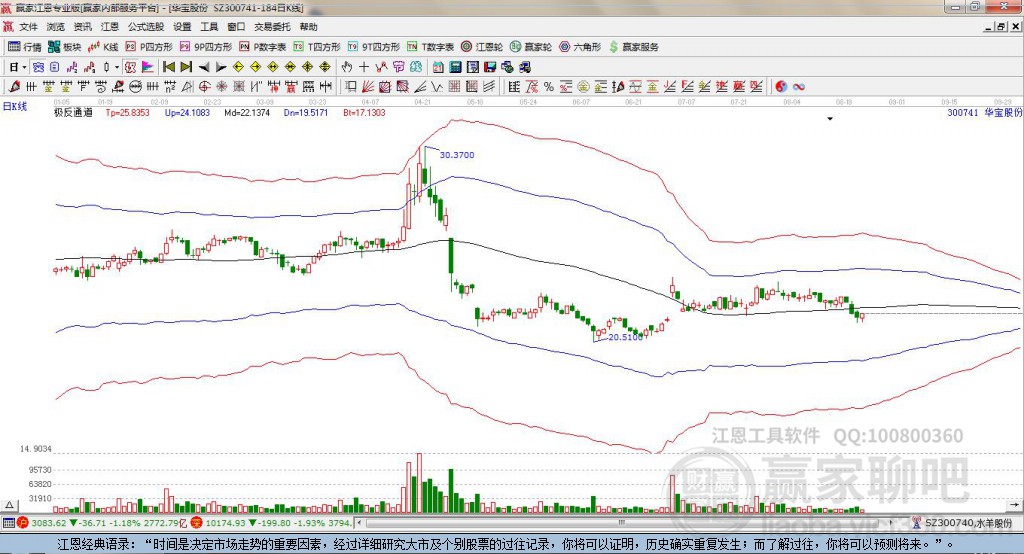Viewport: 1024px width, 554px height.
Task: Open the 文件 menu
Action: (28, 27)
